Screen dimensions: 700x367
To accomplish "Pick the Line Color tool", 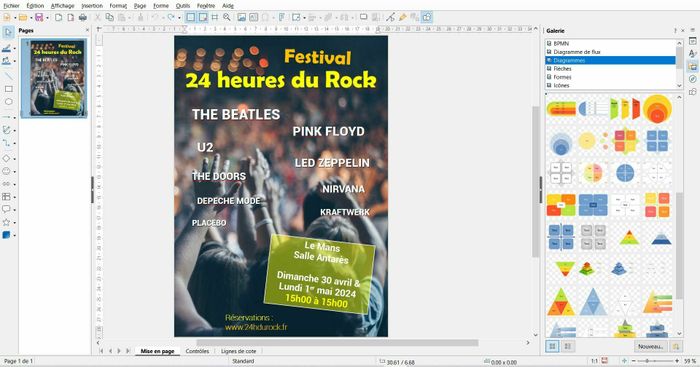I will click(6, 48).
